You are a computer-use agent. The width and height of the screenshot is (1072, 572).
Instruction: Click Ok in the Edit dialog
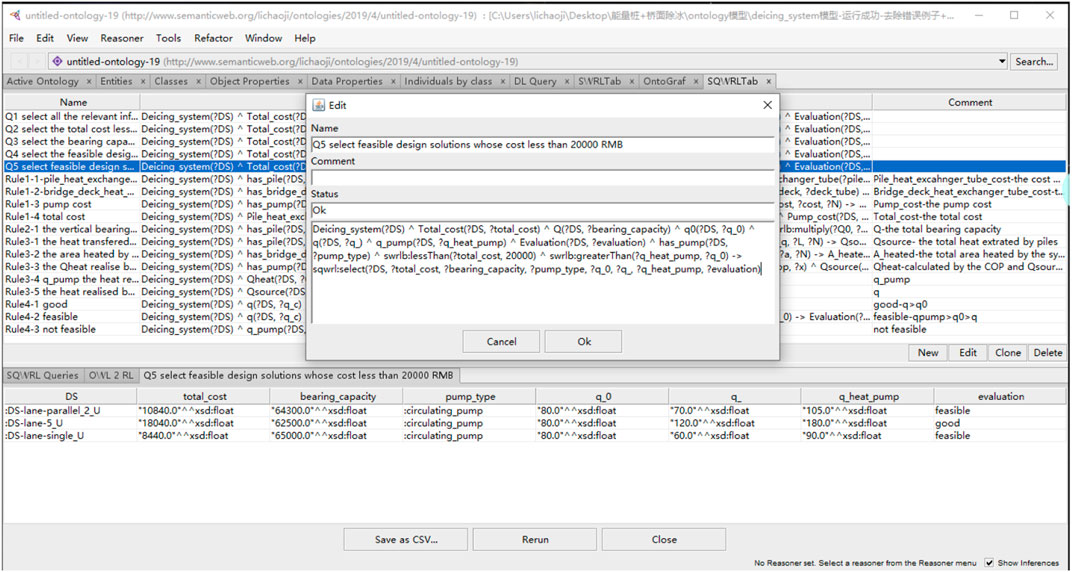point(584,342)
